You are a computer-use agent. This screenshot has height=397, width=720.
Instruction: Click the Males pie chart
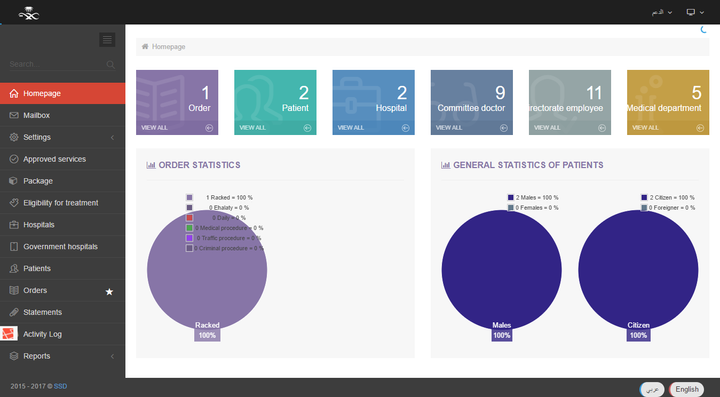coord(501,270)
